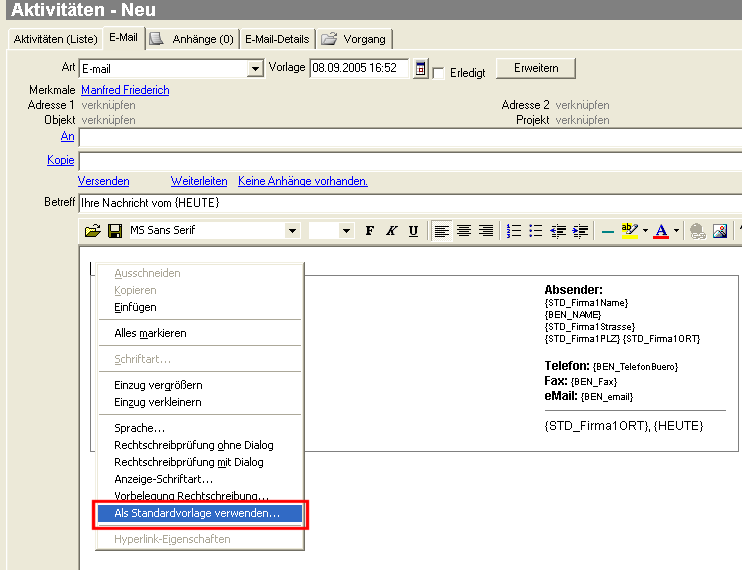This screenshot has width=742, height=570.
Task: Open Sprache... from context menu
Action: click(200, 428)
